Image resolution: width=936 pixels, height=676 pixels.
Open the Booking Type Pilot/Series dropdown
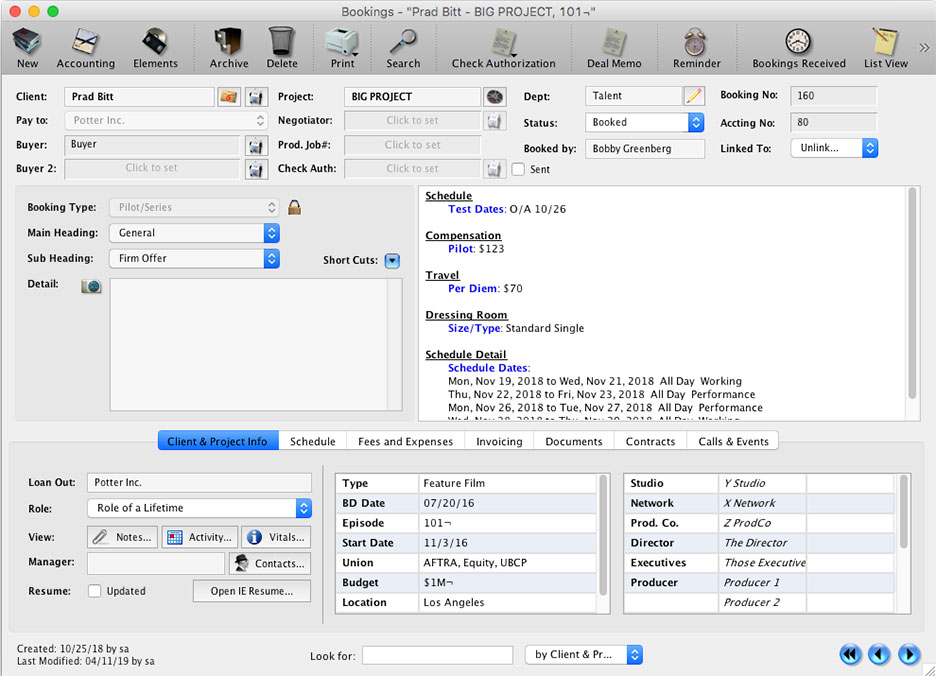[x=194, y=207]
